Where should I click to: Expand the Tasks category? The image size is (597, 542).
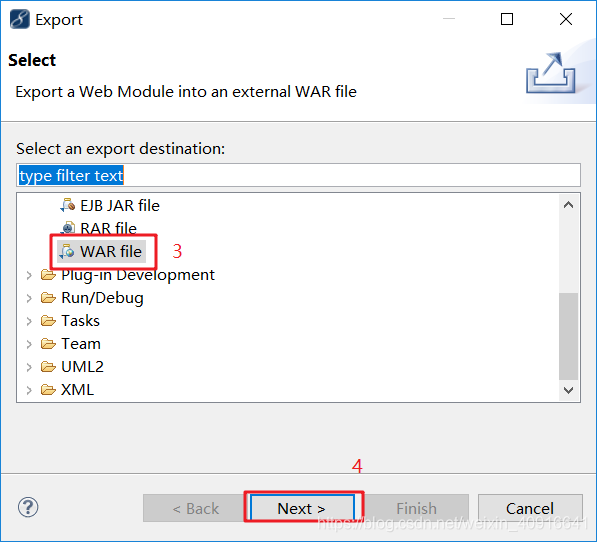(x=29, y=321)
